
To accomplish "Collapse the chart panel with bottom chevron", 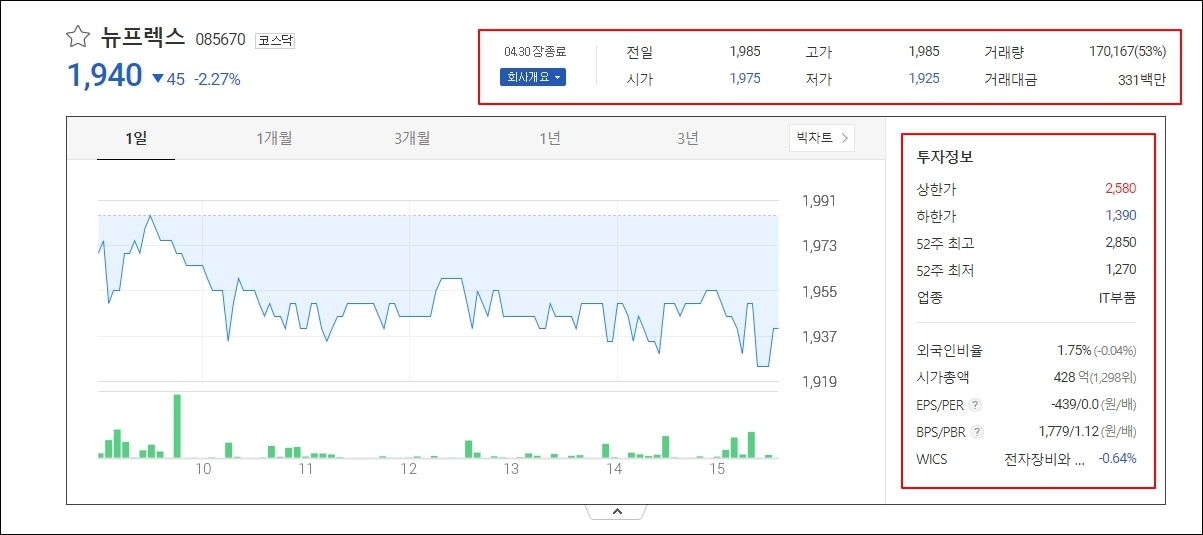I will point(617,511).
